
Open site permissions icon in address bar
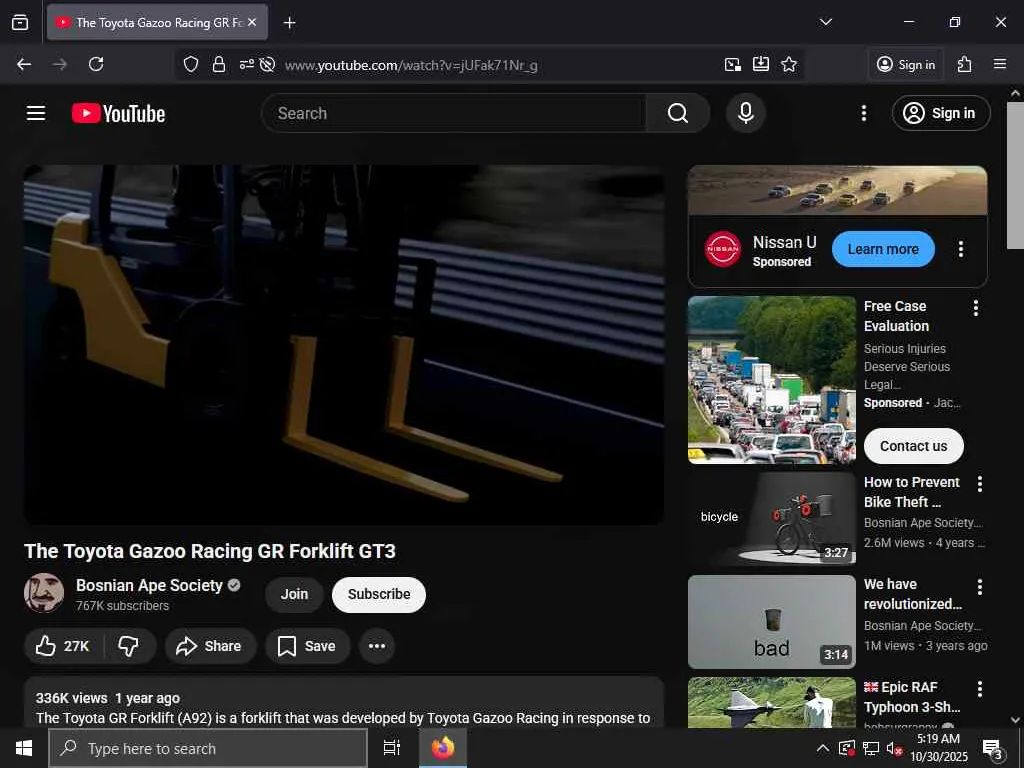(246, 64)
